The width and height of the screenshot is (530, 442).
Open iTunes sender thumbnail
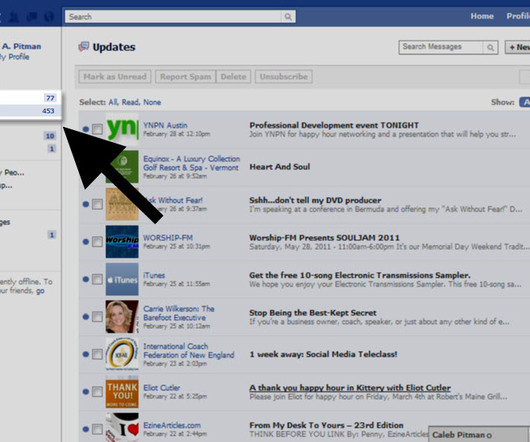pyautogui.click(x=122, y=279)
